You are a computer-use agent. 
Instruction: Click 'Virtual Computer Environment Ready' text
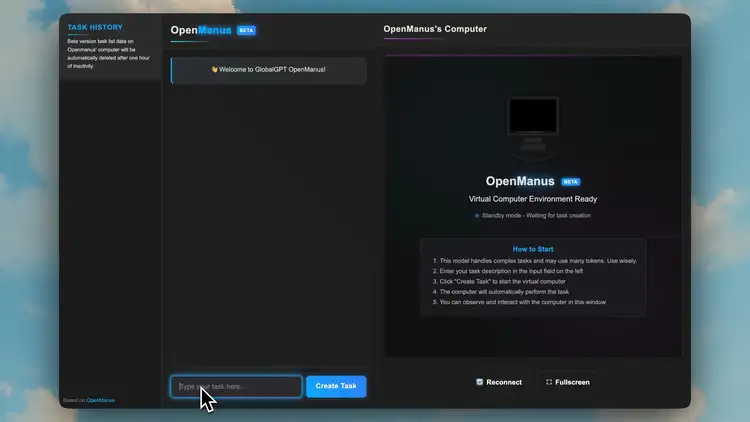[x=533, y=199]
